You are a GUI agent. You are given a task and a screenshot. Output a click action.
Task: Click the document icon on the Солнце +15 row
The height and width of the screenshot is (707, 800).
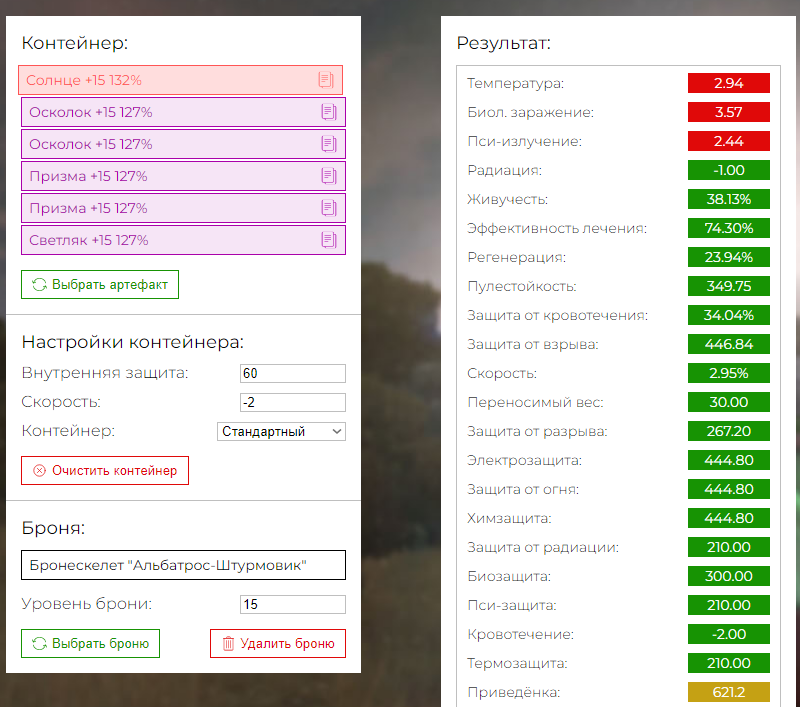pos(325,80)
